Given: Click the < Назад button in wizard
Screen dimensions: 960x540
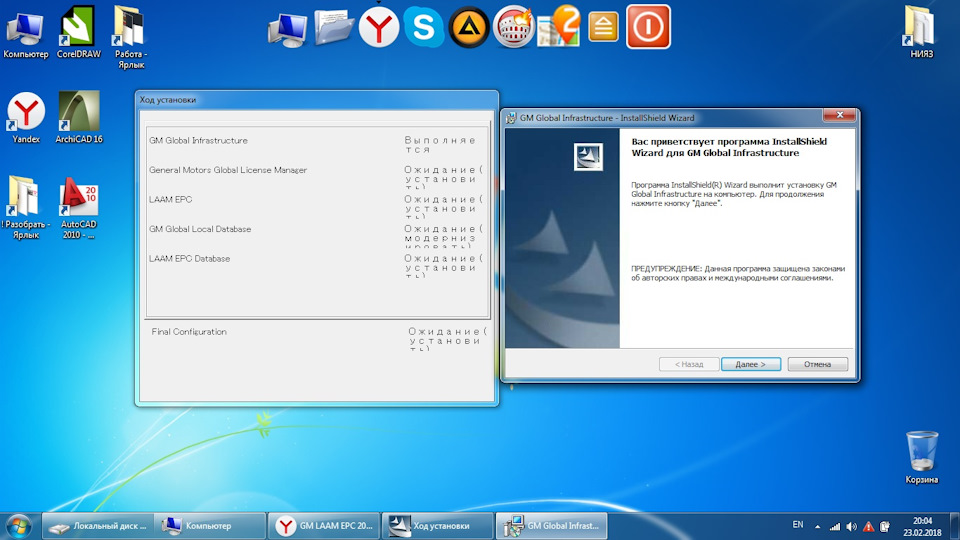Looking at the screenshot, I should [689, 364].
